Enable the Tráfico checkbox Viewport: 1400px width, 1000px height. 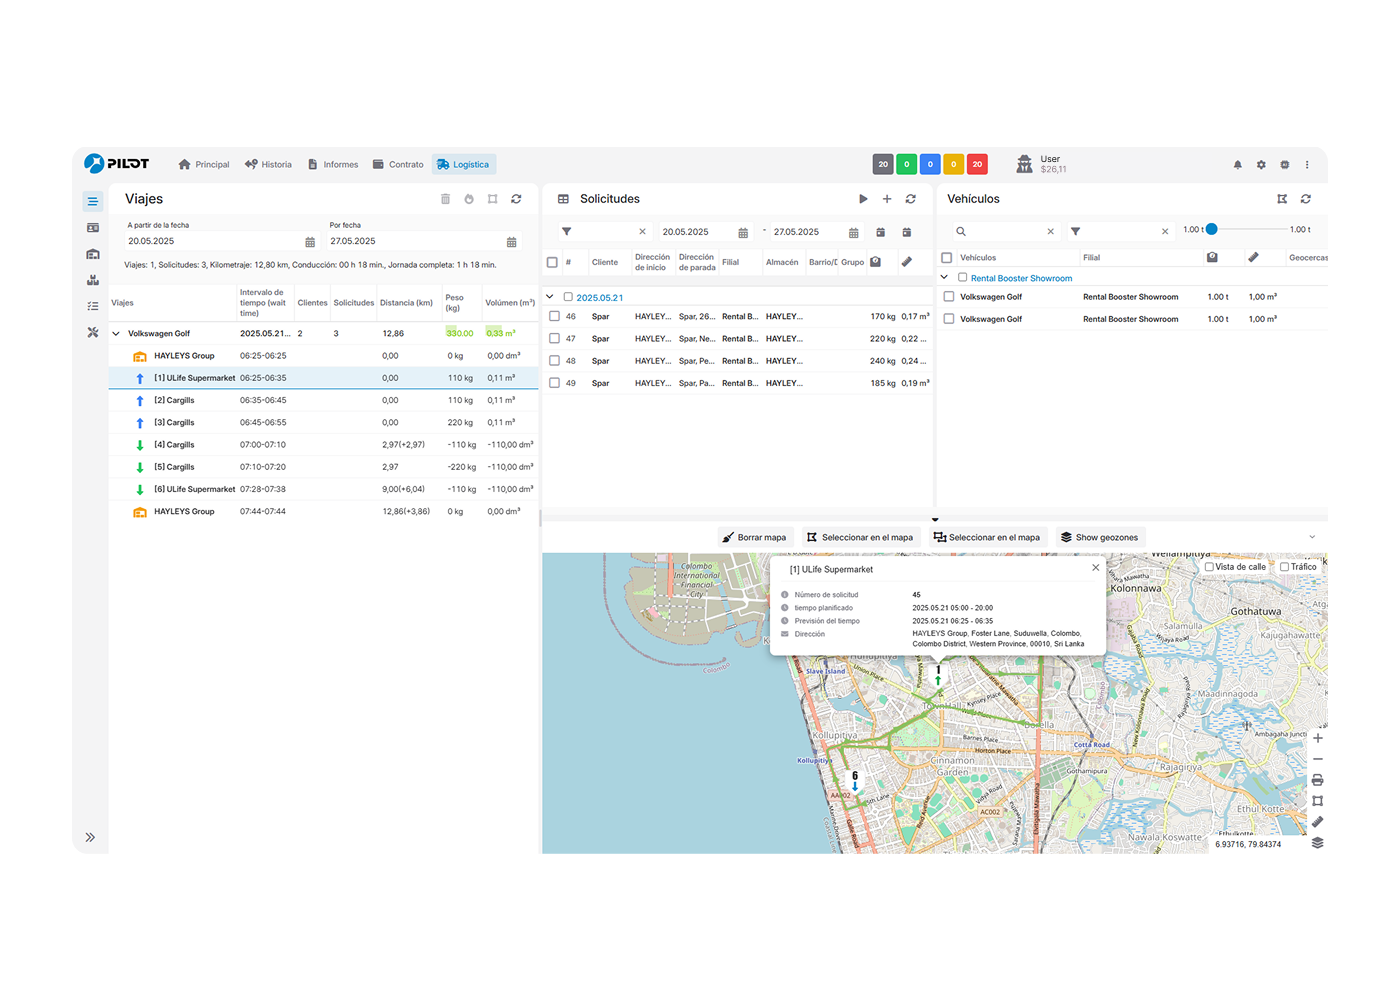click(x=1284, y=567)
